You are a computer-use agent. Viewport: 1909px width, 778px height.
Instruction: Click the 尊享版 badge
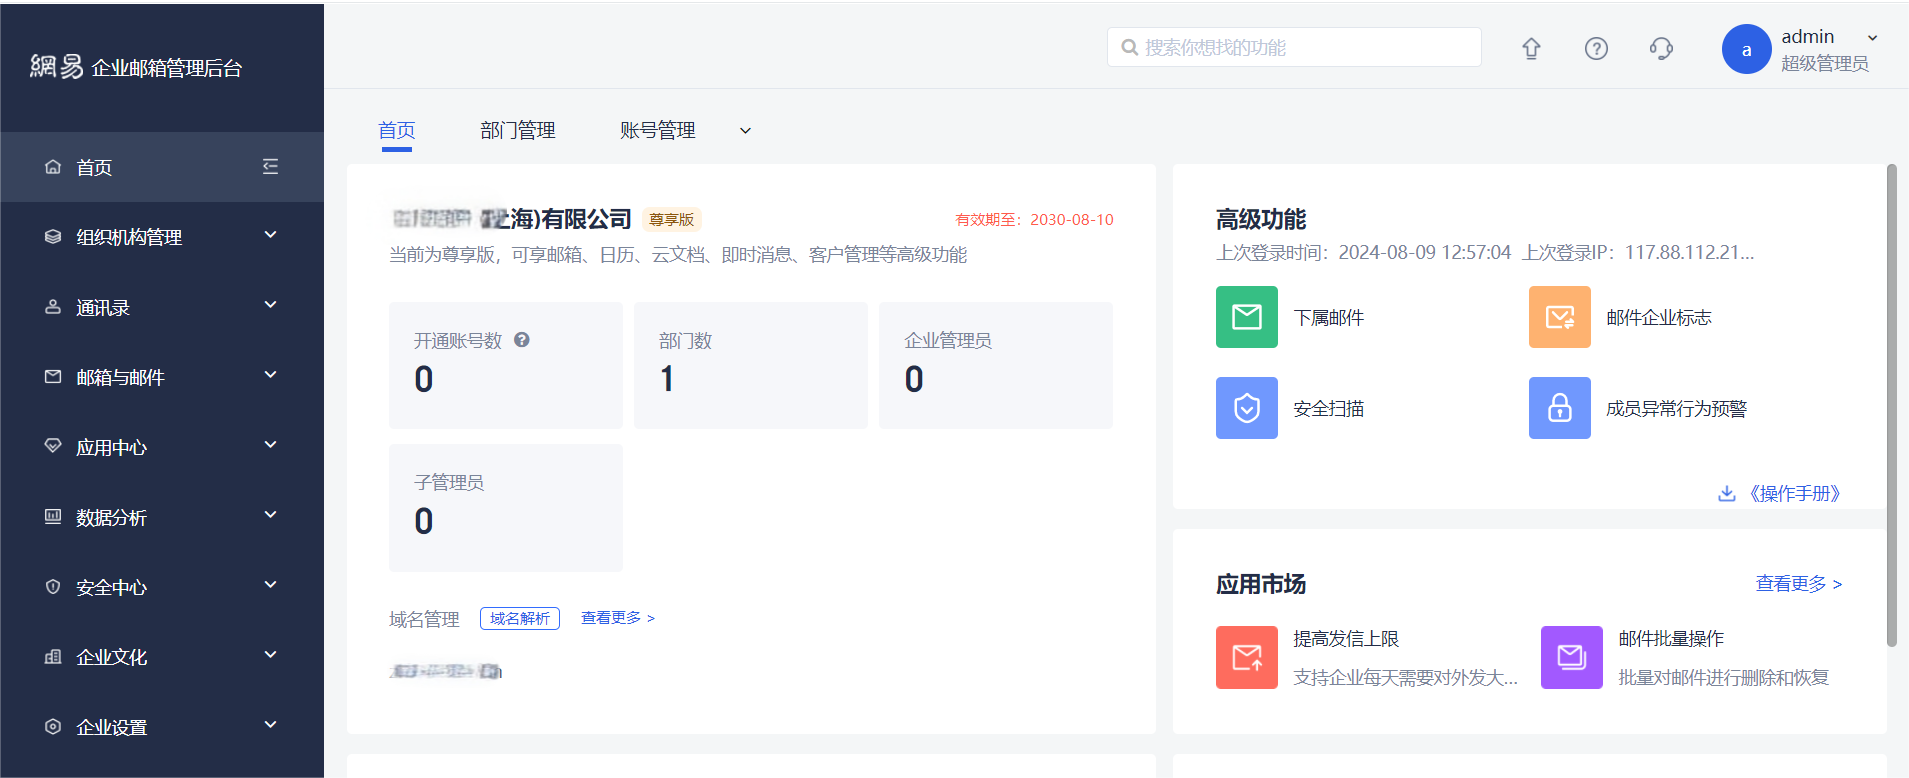(672, 219)
